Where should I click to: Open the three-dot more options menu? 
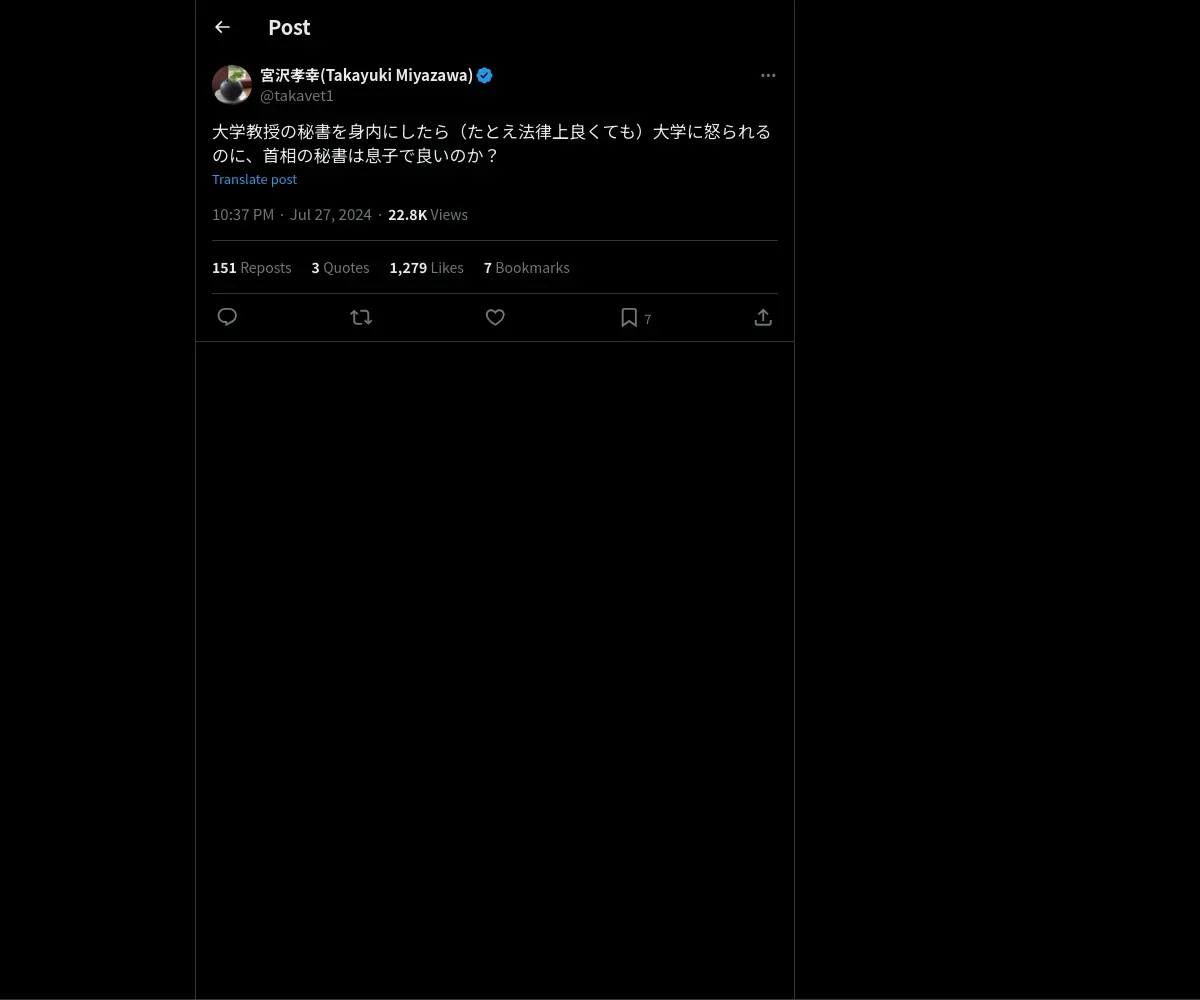(x=768, y=75)
